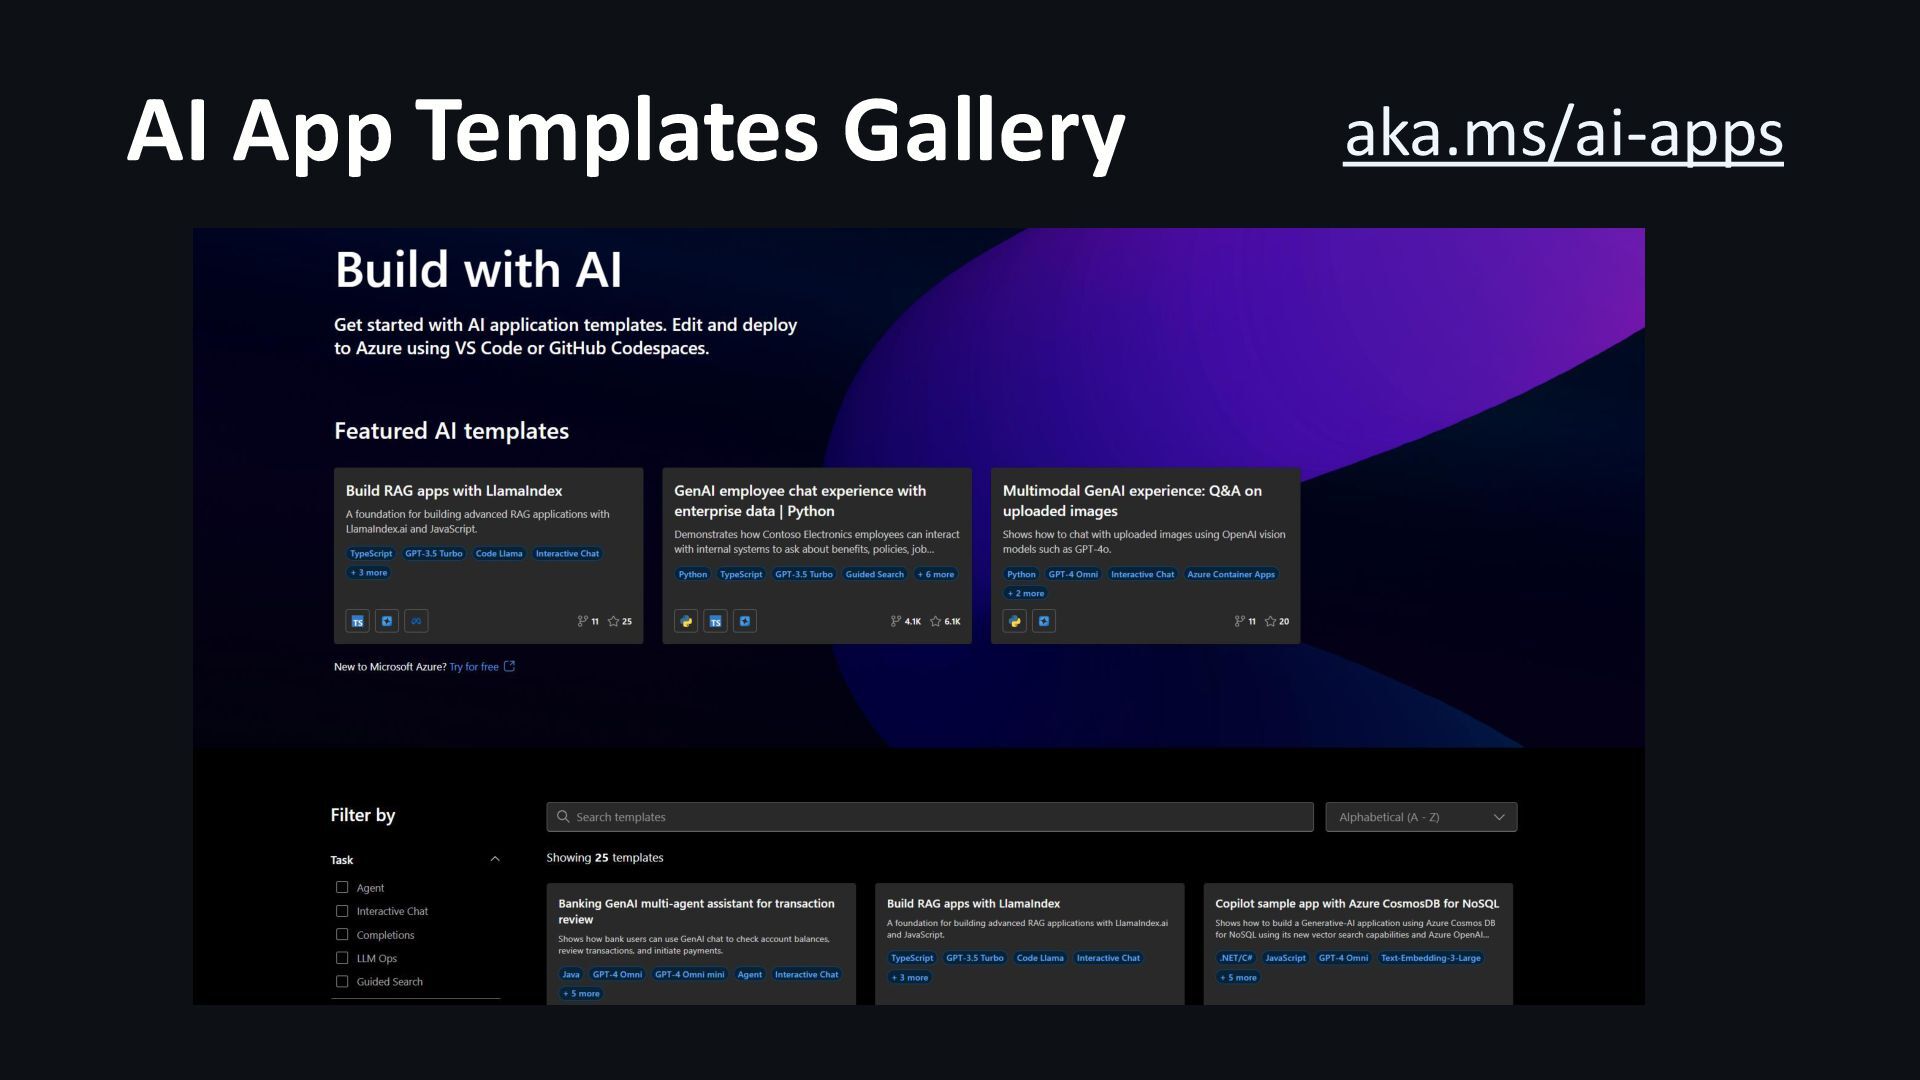
Task: Click the fork count icon on the featured LlamaIndex card
Action: tap(582, 621)
